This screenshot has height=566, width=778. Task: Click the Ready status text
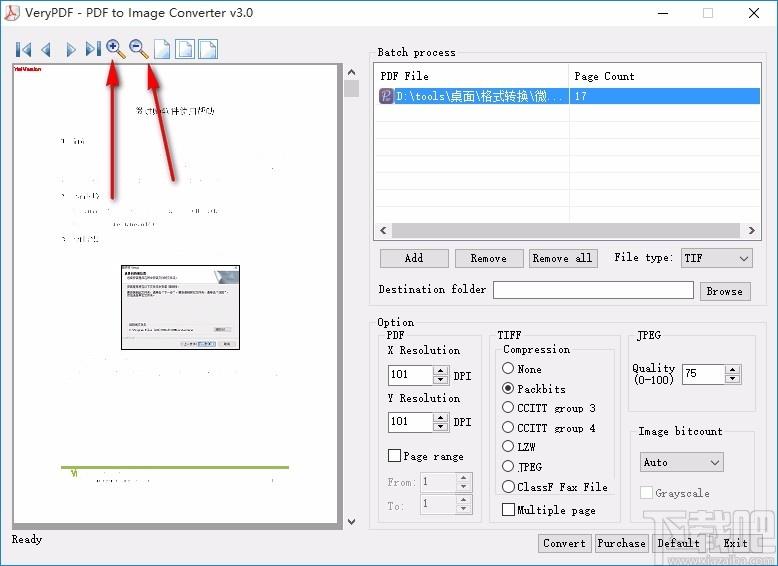(27, 539)
